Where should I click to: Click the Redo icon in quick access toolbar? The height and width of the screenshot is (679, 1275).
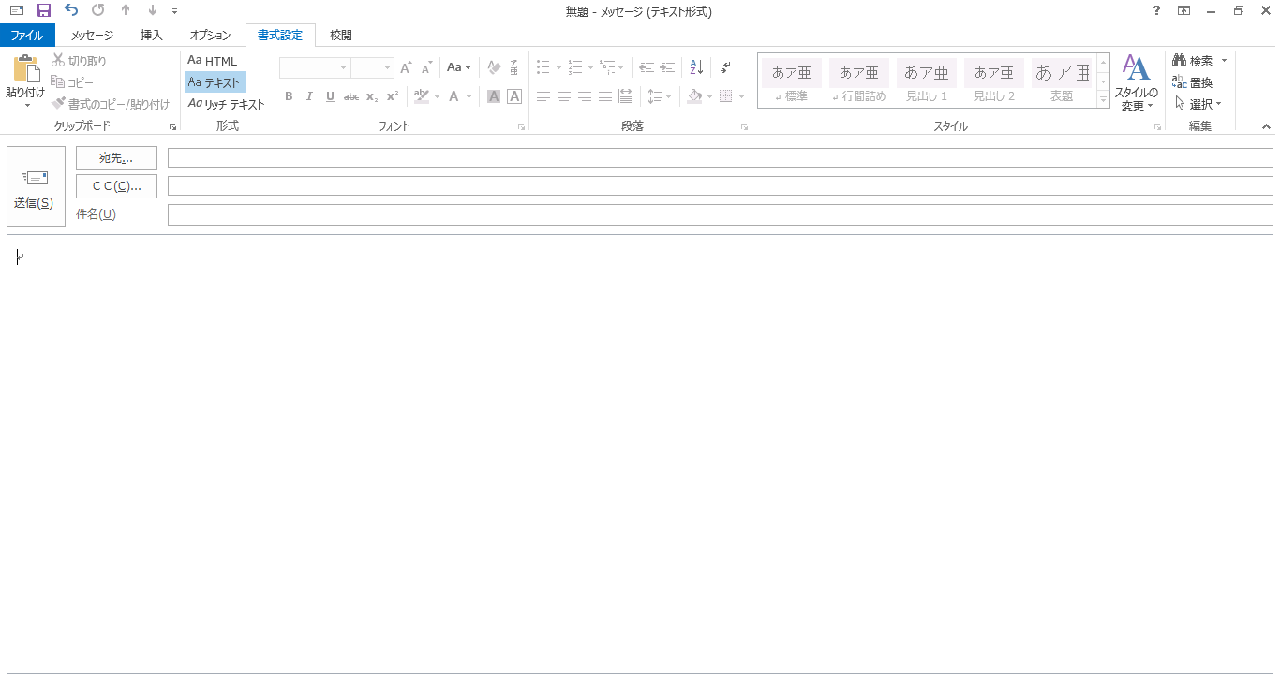click(98, 11)
